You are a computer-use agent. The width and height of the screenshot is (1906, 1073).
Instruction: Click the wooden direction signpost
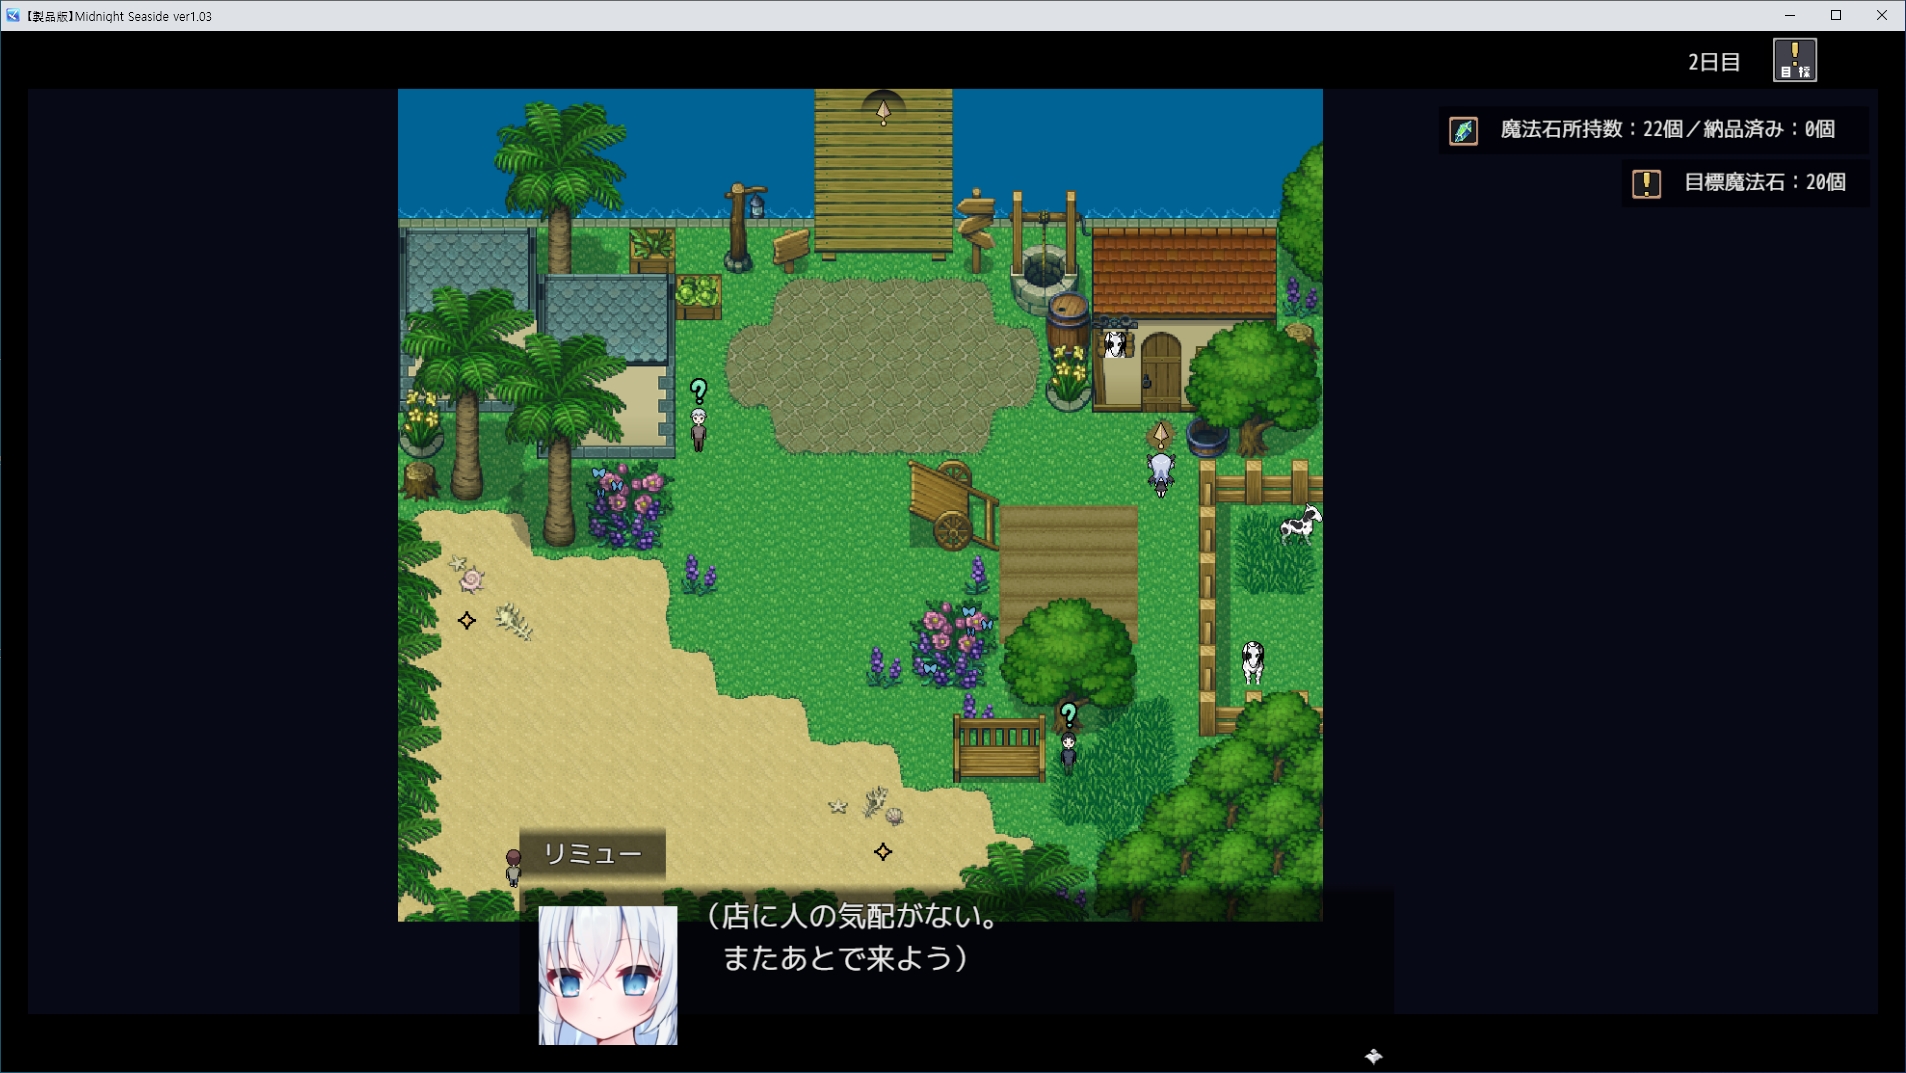(x=976, y=230)
